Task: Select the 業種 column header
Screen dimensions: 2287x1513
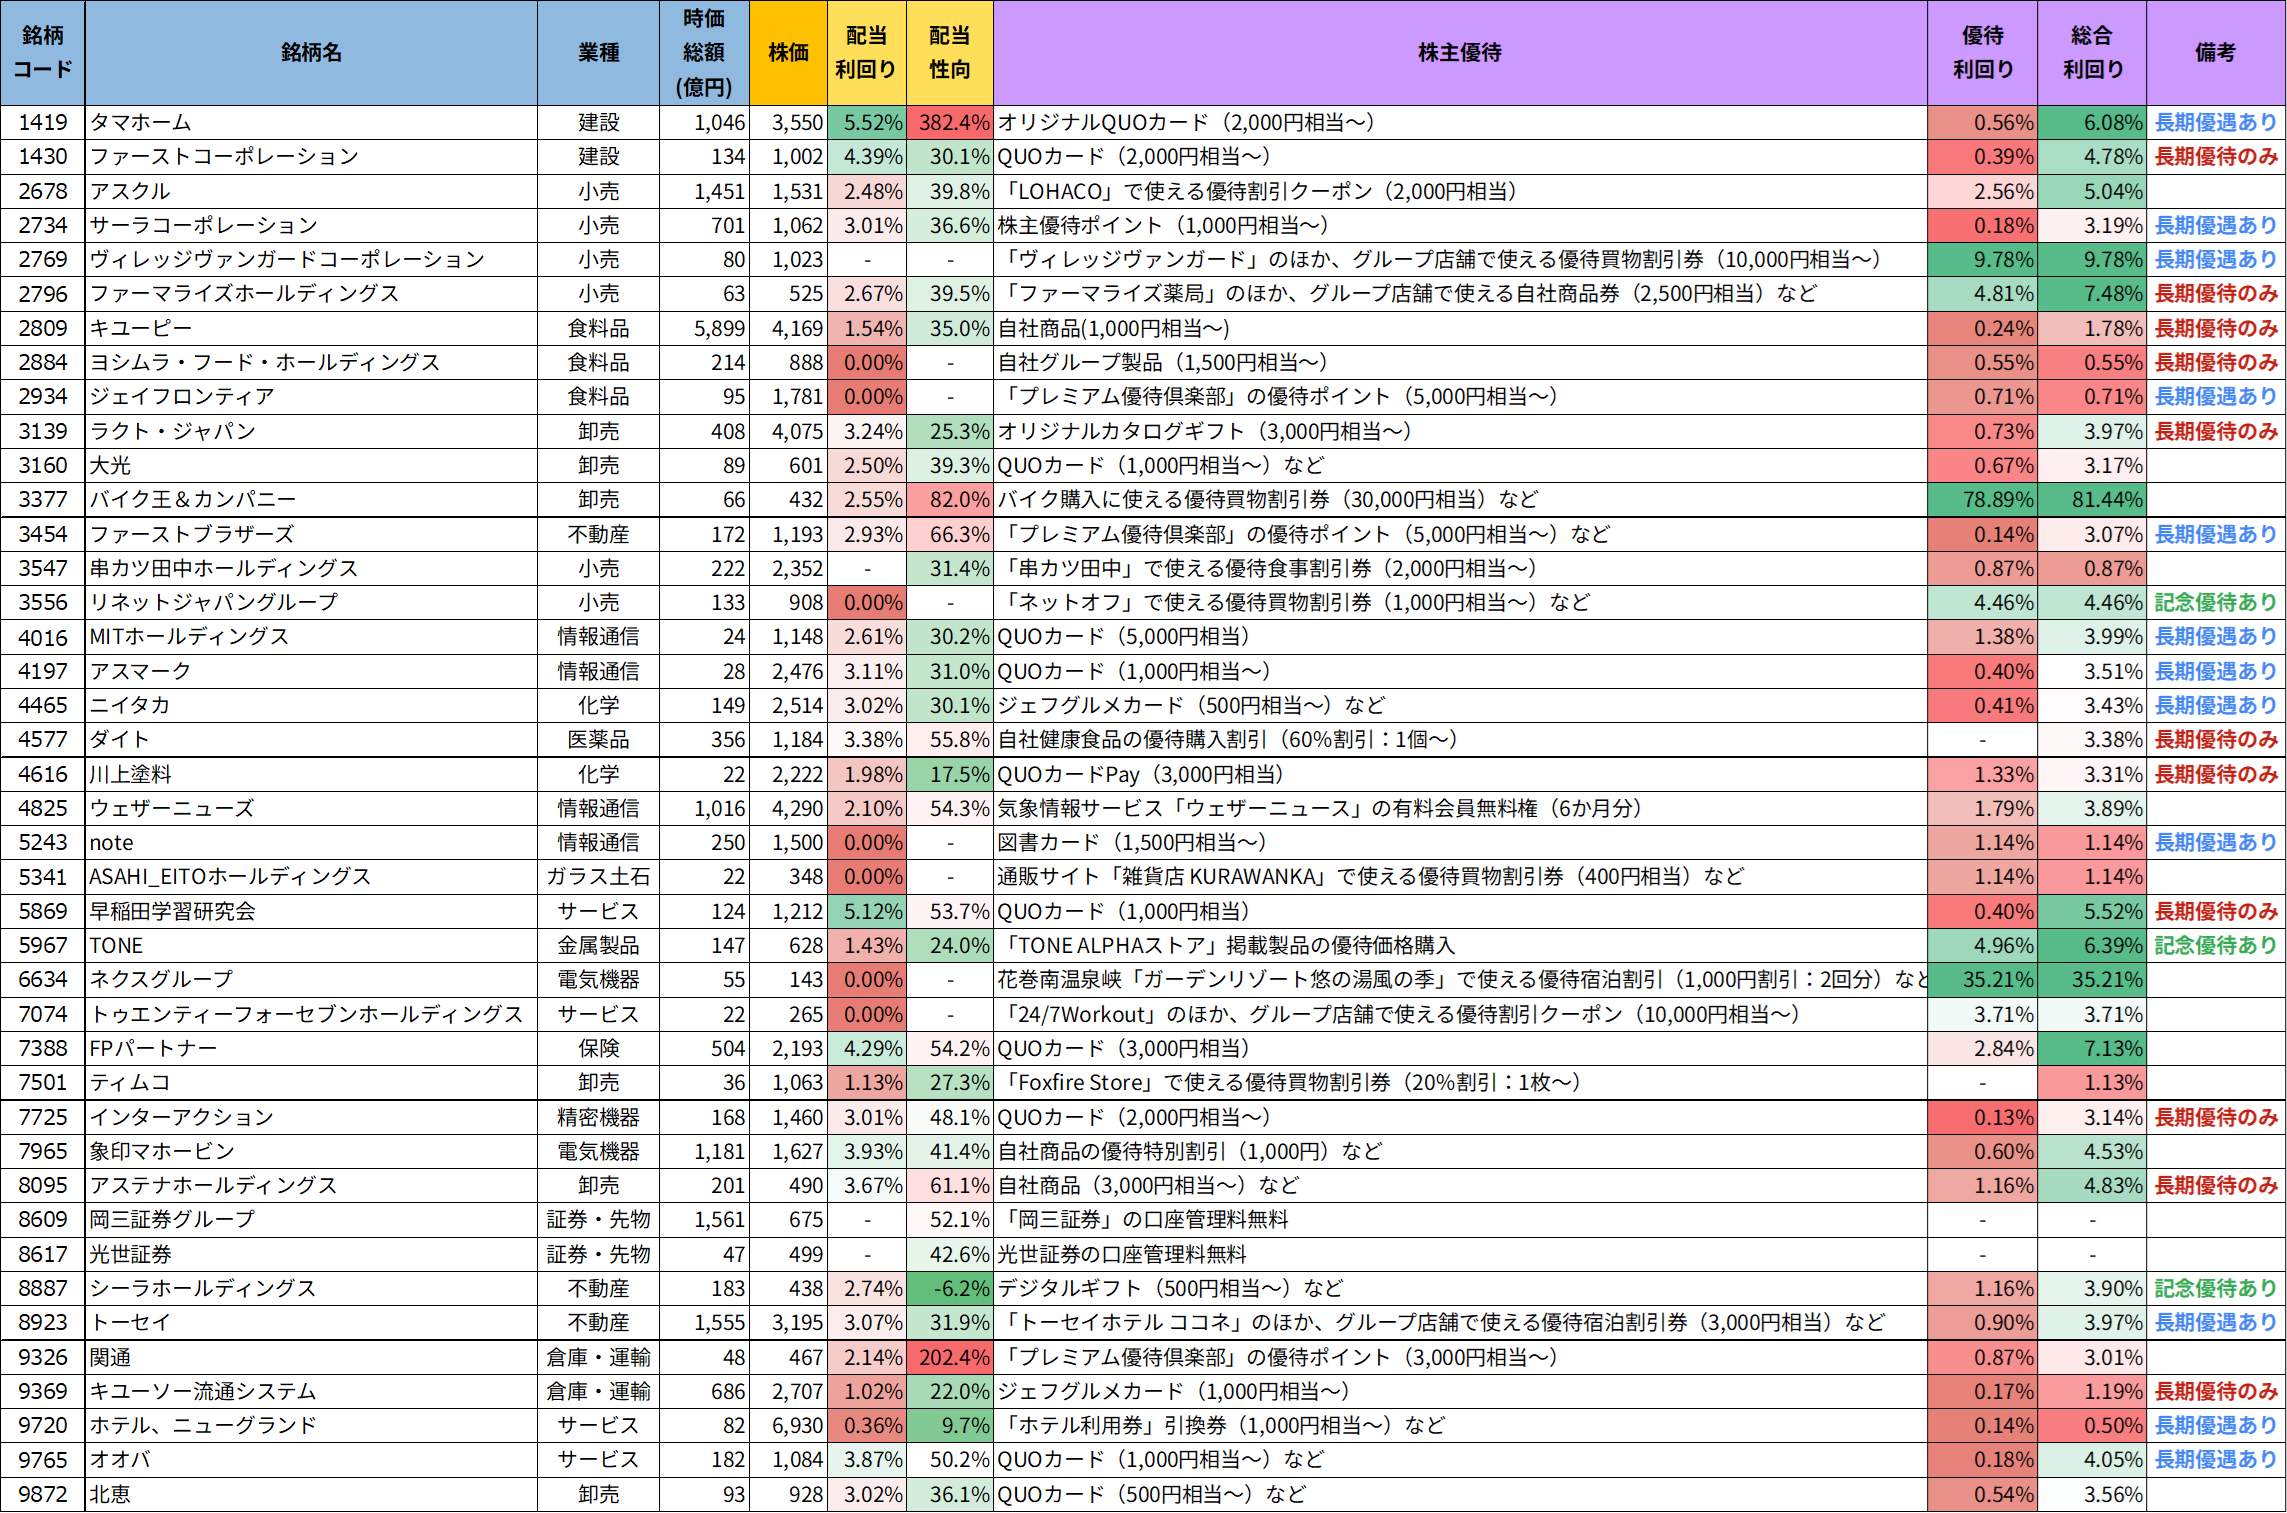Action: click(x=598, y=52)
